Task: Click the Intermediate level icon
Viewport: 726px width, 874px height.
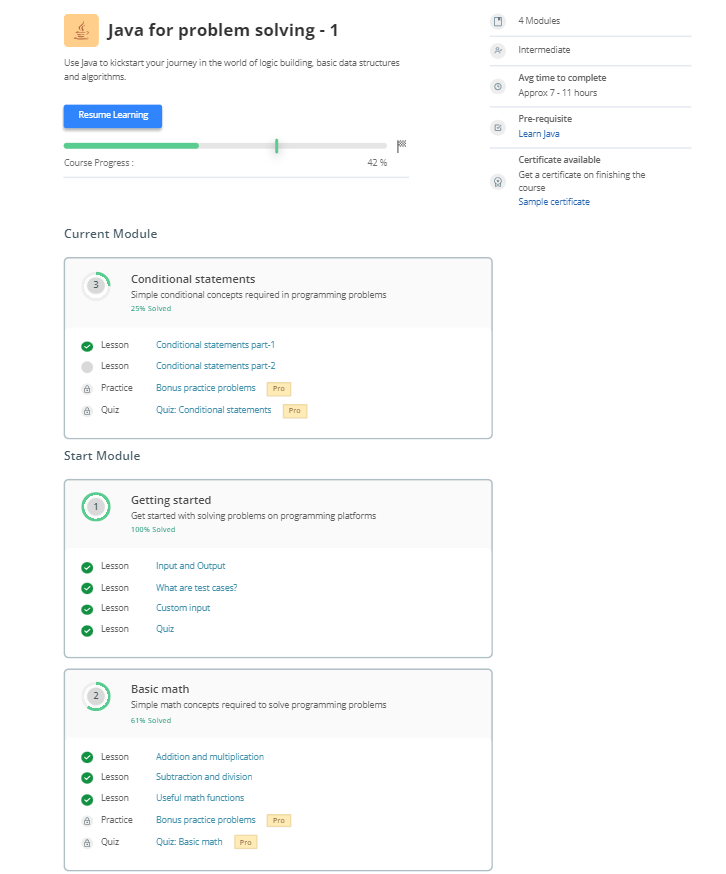Action: point(497,50)
